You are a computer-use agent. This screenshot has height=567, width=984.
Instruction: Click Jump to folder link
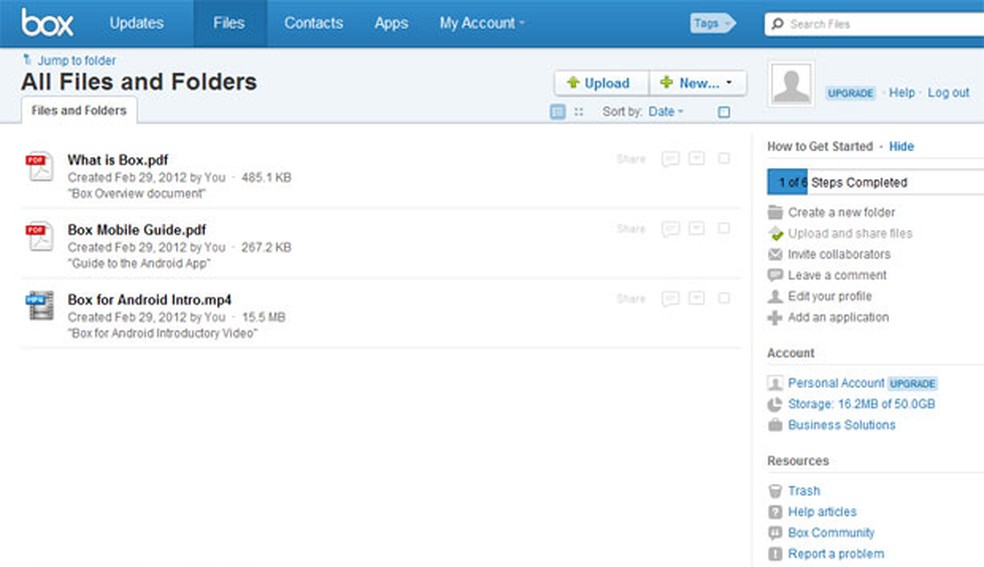click(76, 60)
